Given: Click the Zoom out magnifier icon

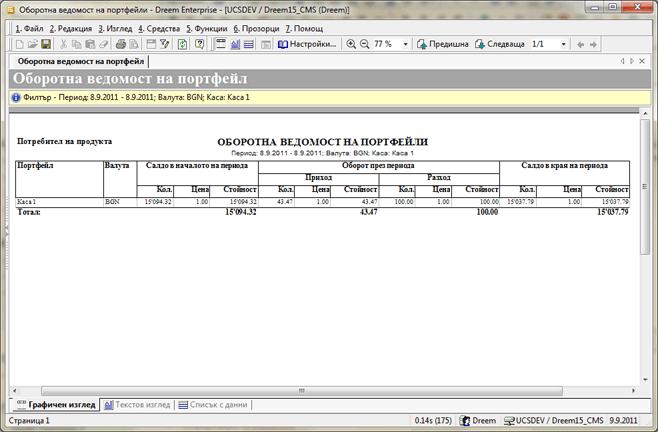Looking at the screenshot, I should (365, 44).
